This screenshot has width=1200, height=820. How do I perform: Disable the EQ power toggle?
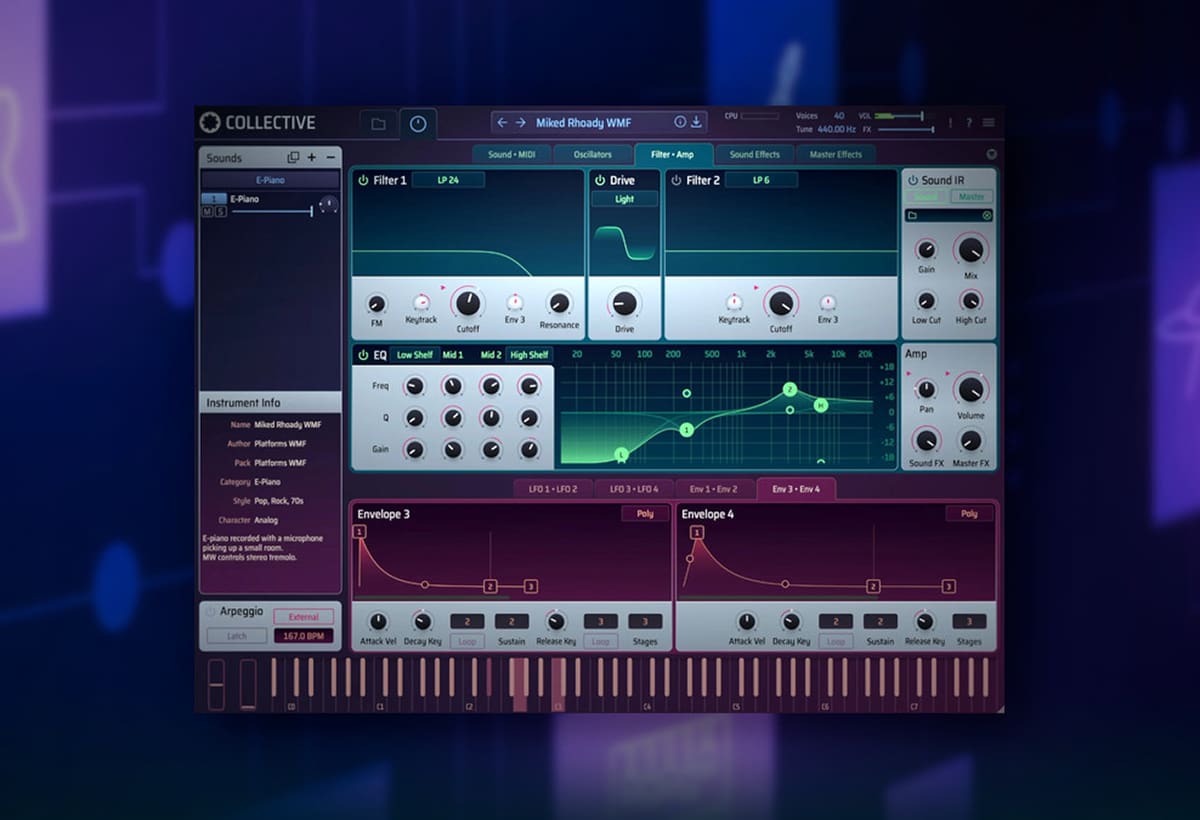(362, 355)
